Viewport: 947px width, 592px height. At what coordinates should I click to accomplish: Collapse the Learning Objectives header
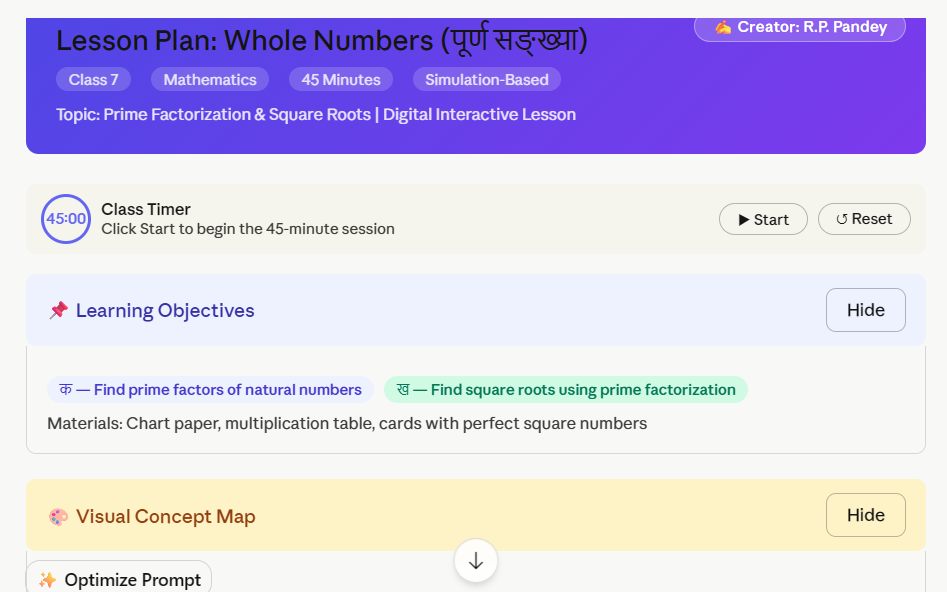tap(400, 311)
